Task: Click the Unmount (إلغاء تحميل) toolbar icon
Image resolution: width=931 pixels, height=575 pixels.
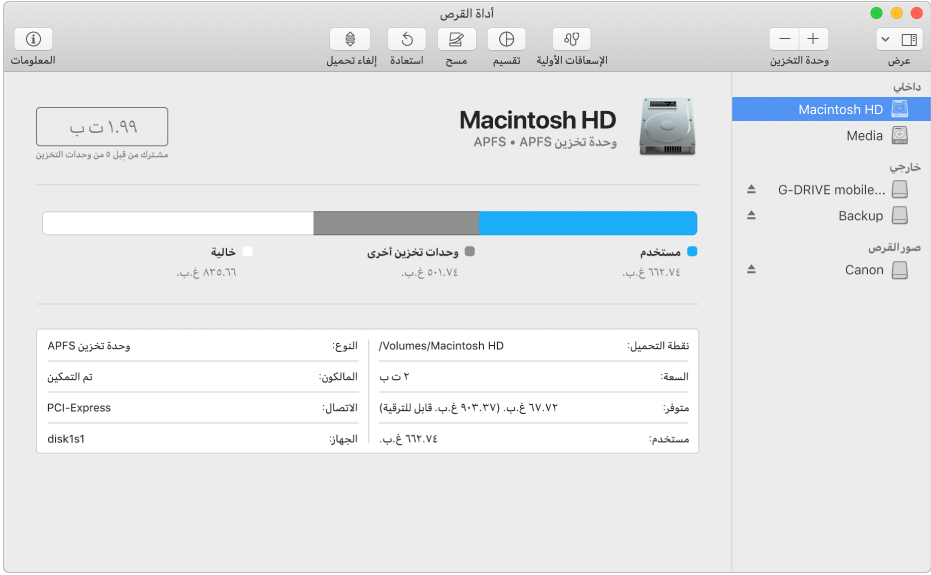Action: pos(350,39)
